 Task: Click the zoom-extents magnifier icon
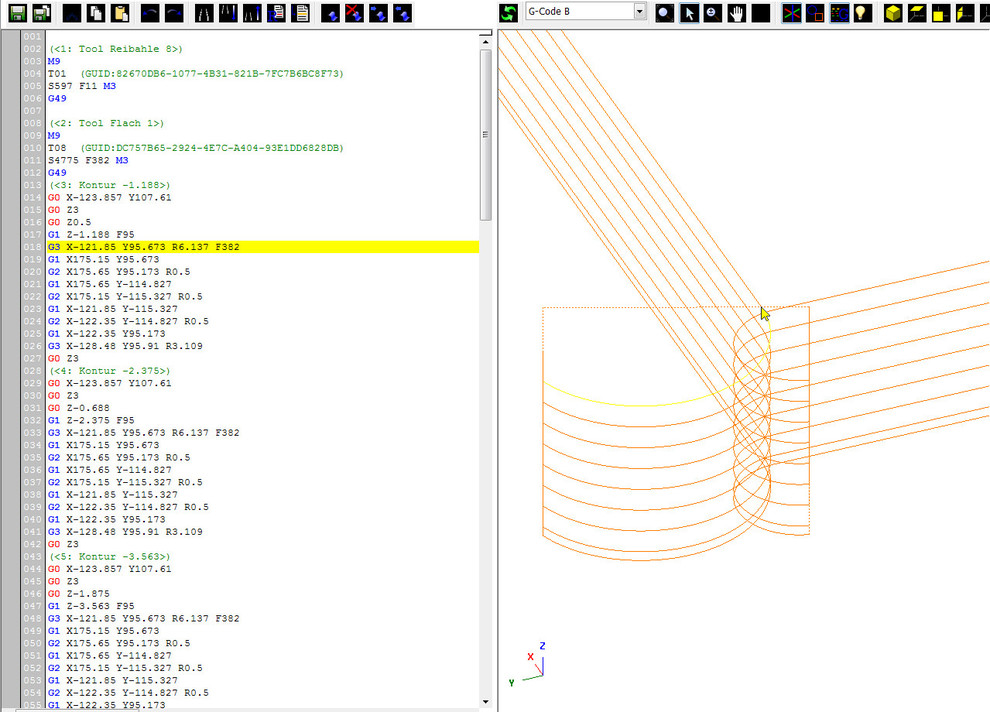tap(664, 13)
